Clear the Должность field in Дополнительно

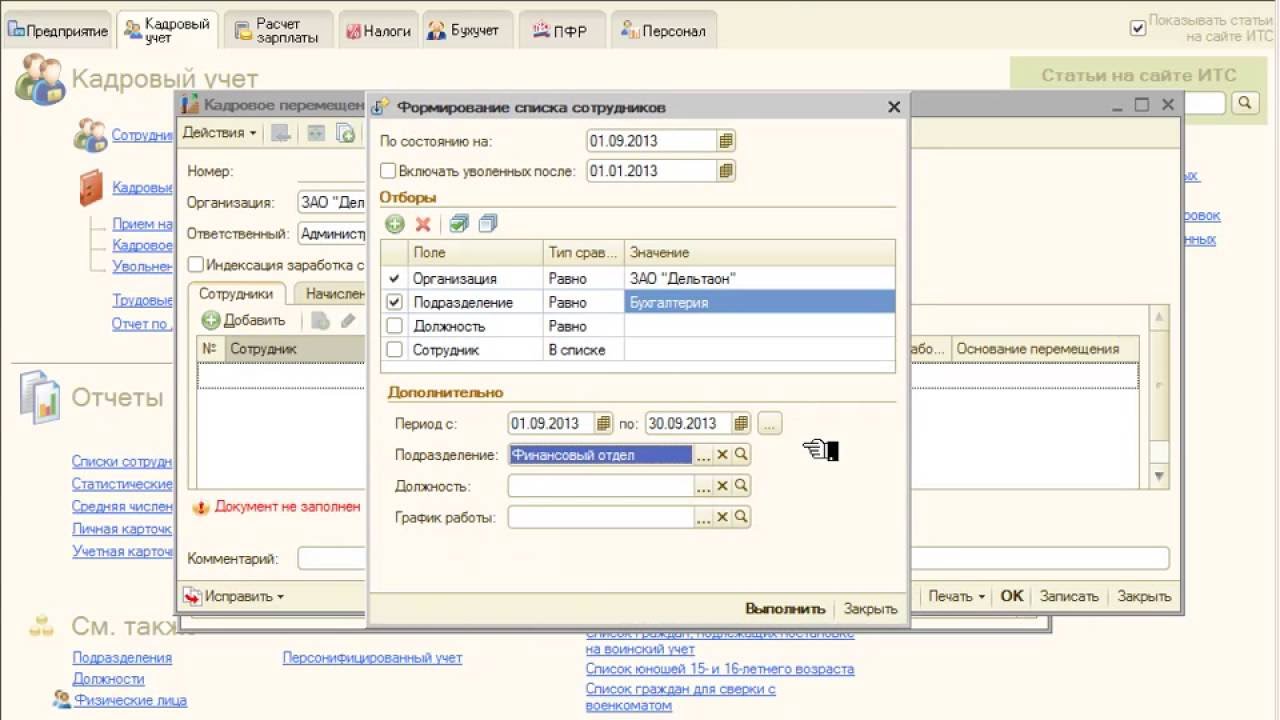(722, 486)
